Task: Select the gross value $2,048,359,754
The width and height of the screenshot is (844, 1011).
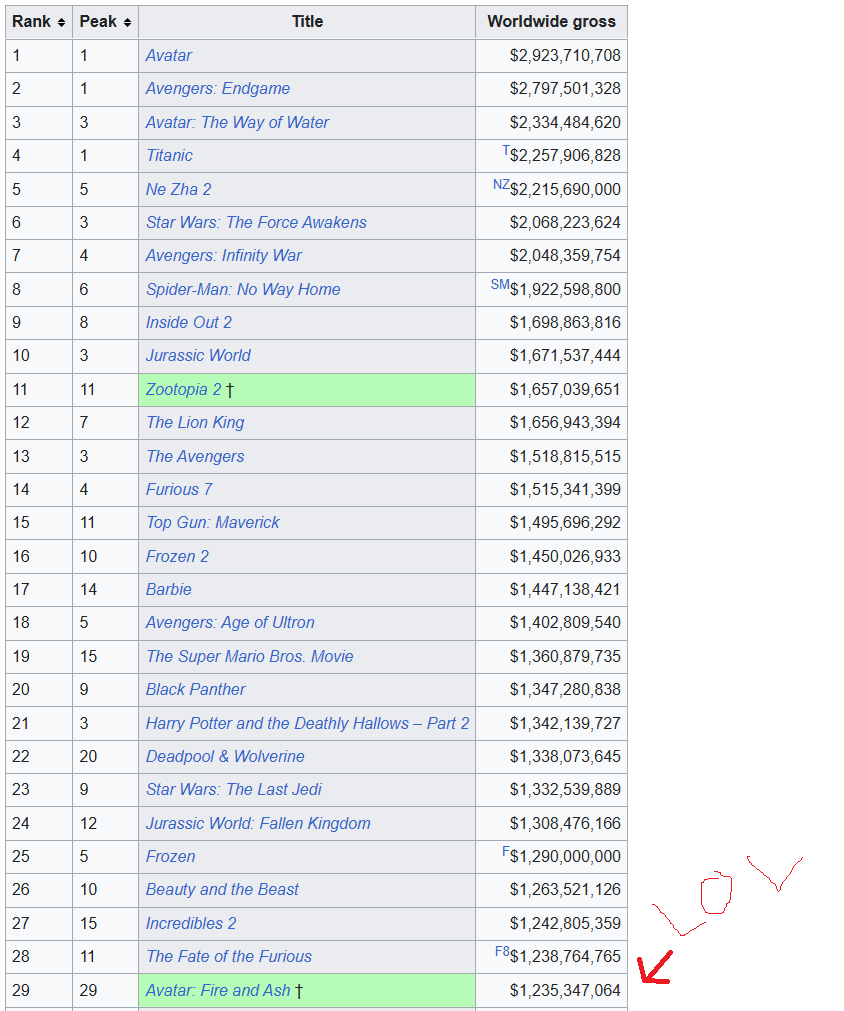Action: (x=565, y=255)
